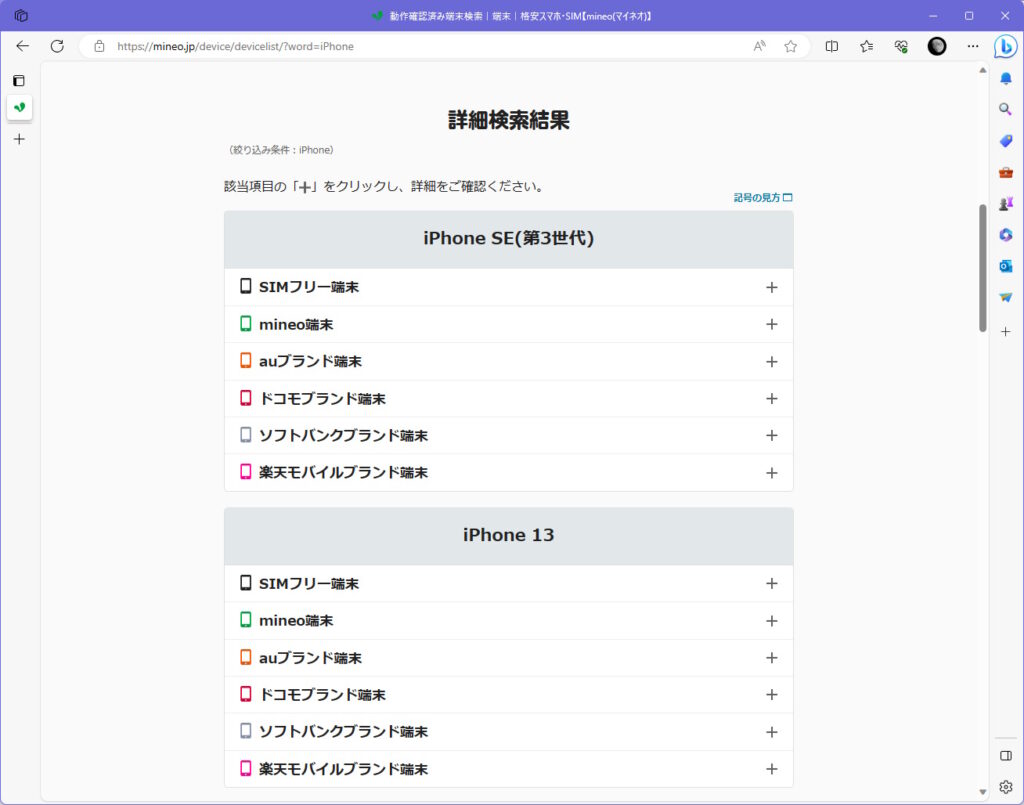Viewport: 1024px width, 805px height.
Task: Reload the mineo device list page
Action: [x=57, y=46]
